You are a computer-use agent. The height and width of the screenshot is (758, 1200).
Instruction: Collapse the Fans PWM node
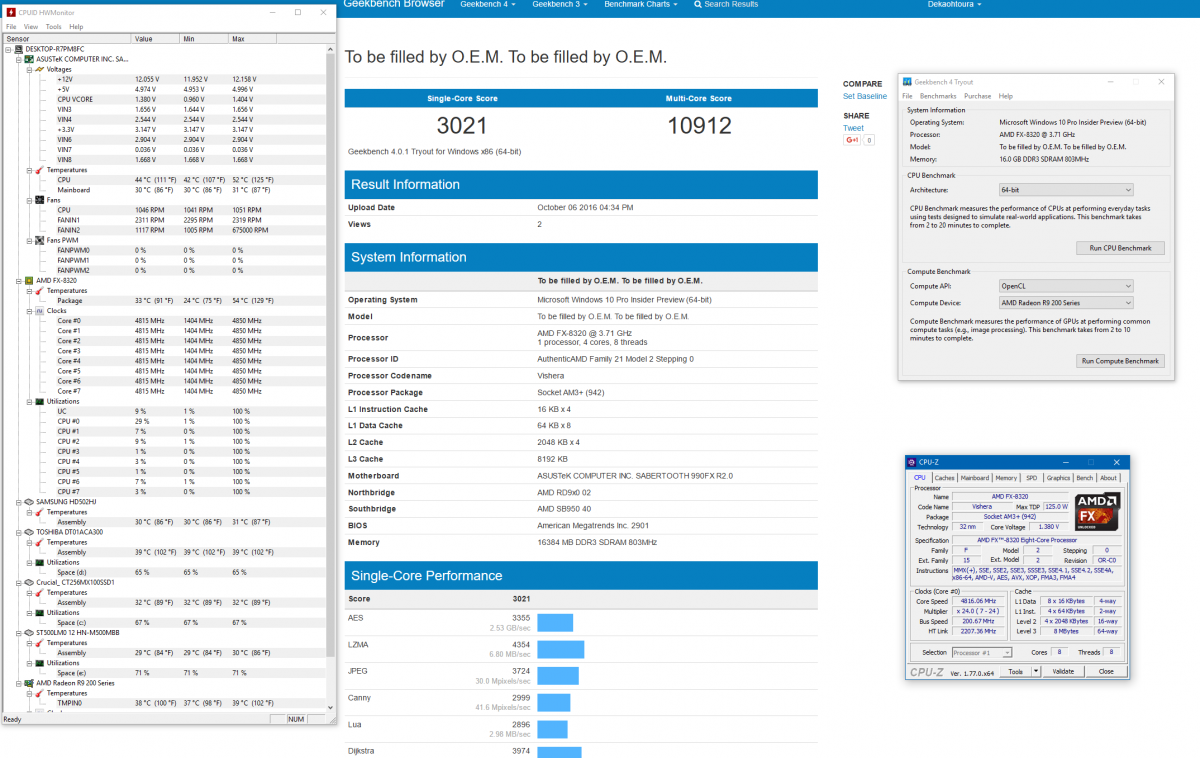29,240
